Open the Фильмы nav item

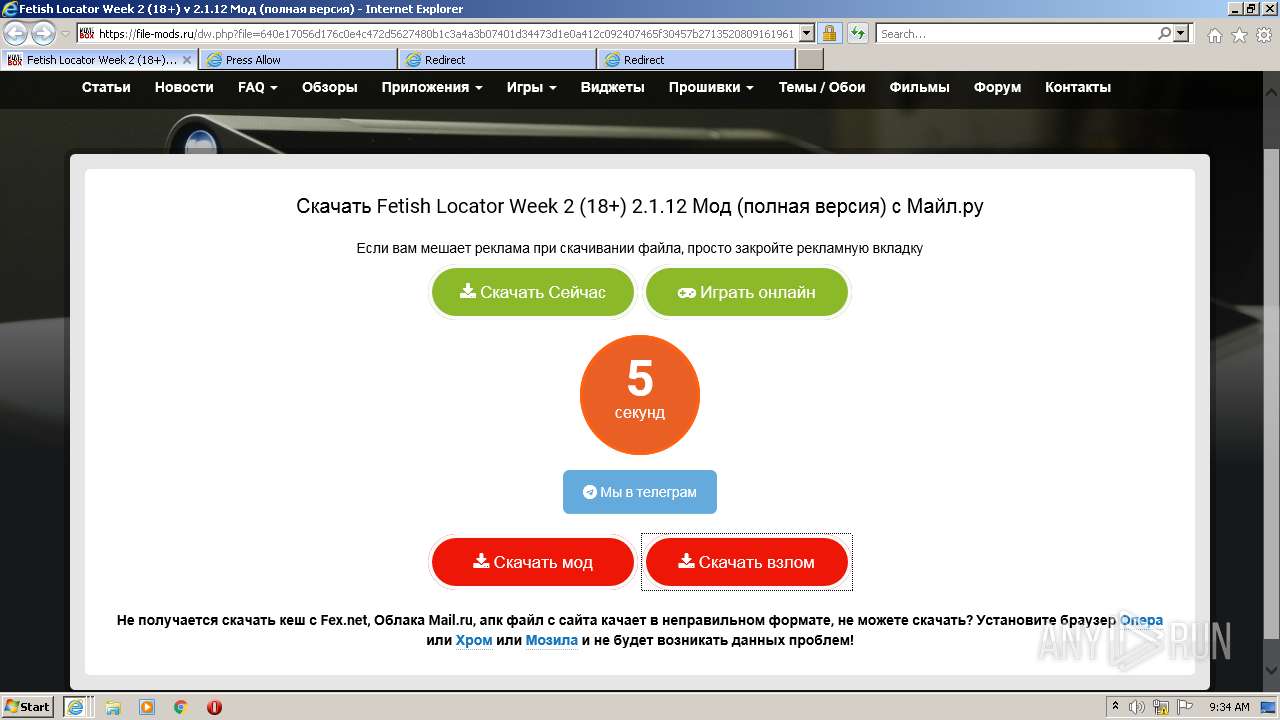(x=919, y=87)
